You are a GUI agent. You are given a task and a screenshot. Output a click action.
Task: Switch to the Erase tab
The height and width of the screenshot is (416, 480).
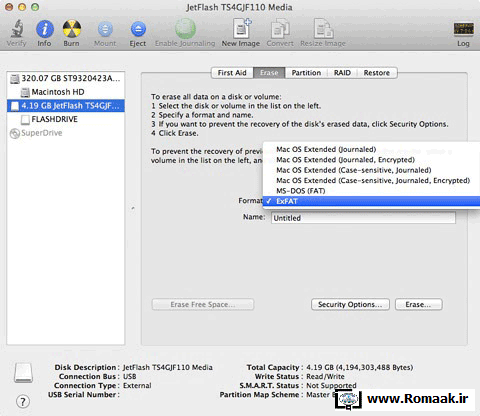coord(269,73)
